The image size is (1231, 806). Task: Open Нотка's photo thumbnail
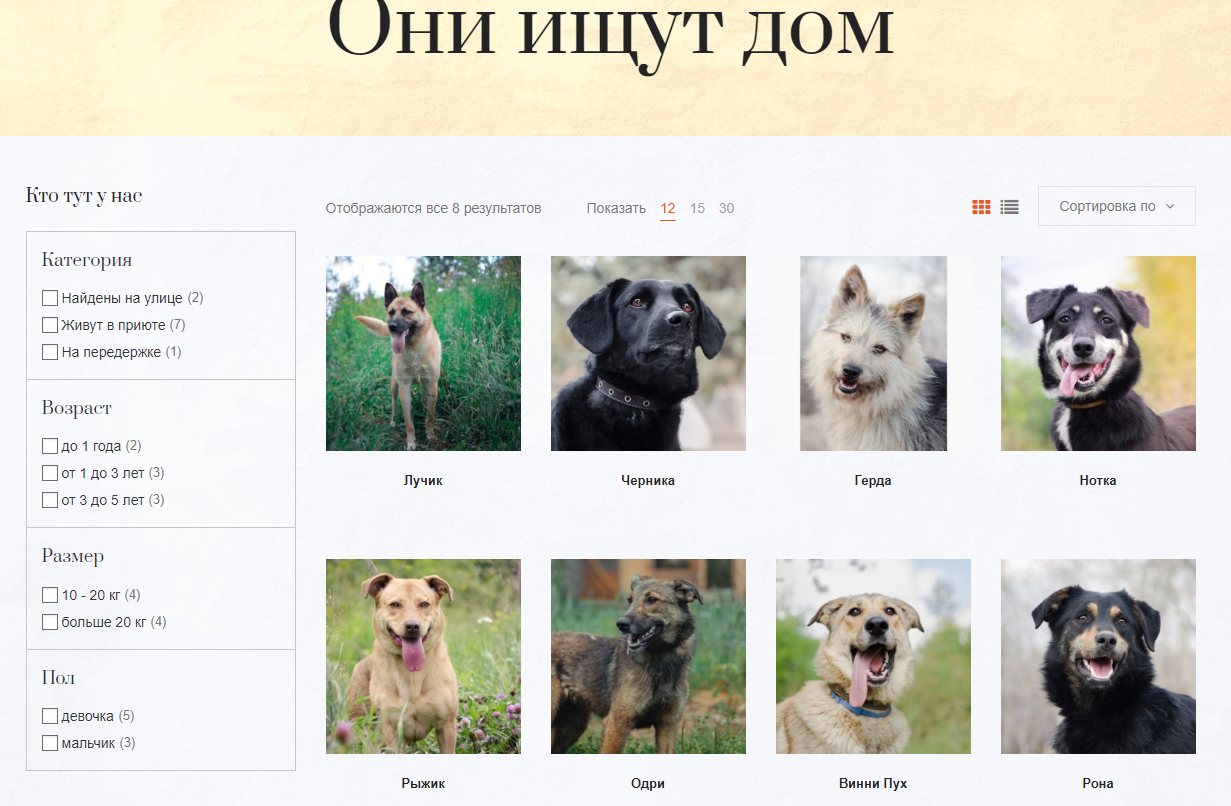click(x=1098, y=353)
